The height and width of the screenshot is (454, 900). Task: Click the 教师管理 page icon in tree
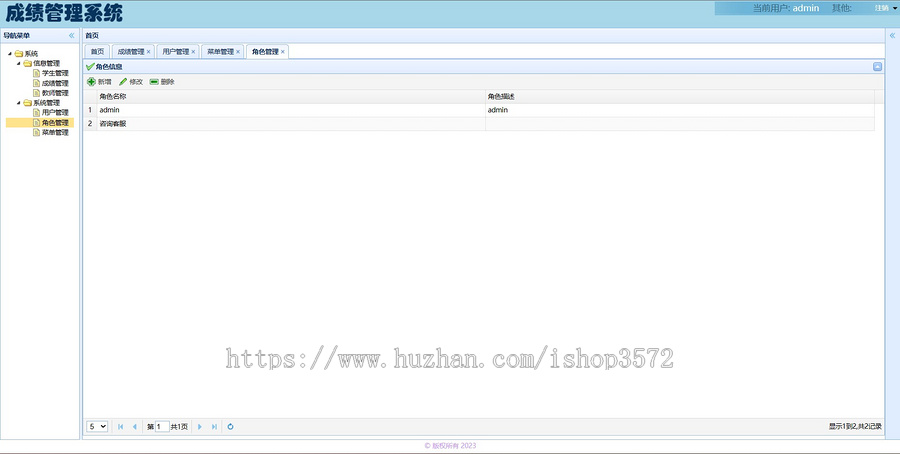(x=37, y=93)
